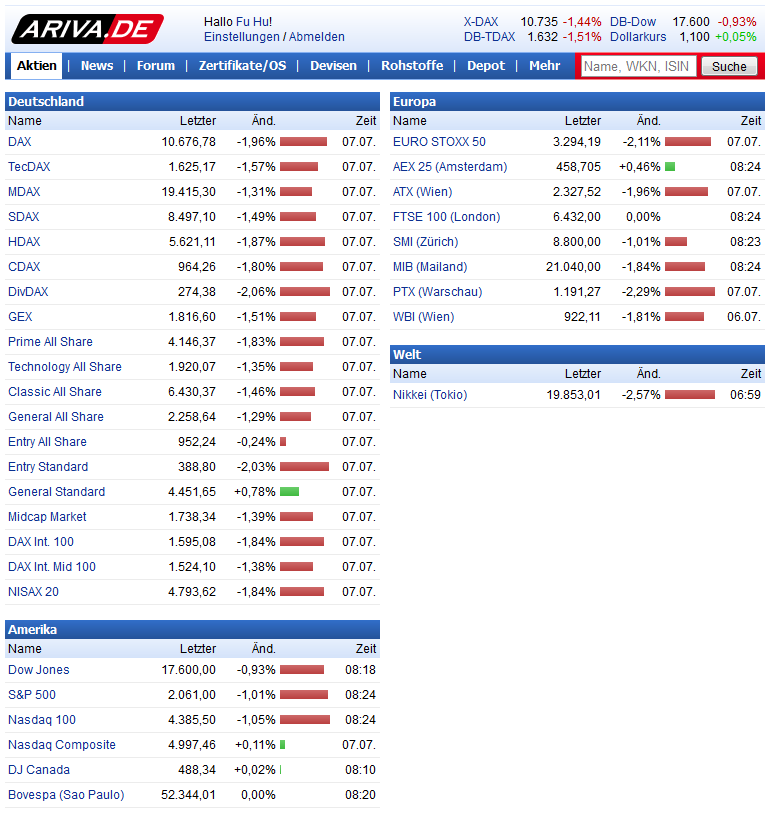
Task: Open NISAX 20 link
Action: [x=33, y=592]
